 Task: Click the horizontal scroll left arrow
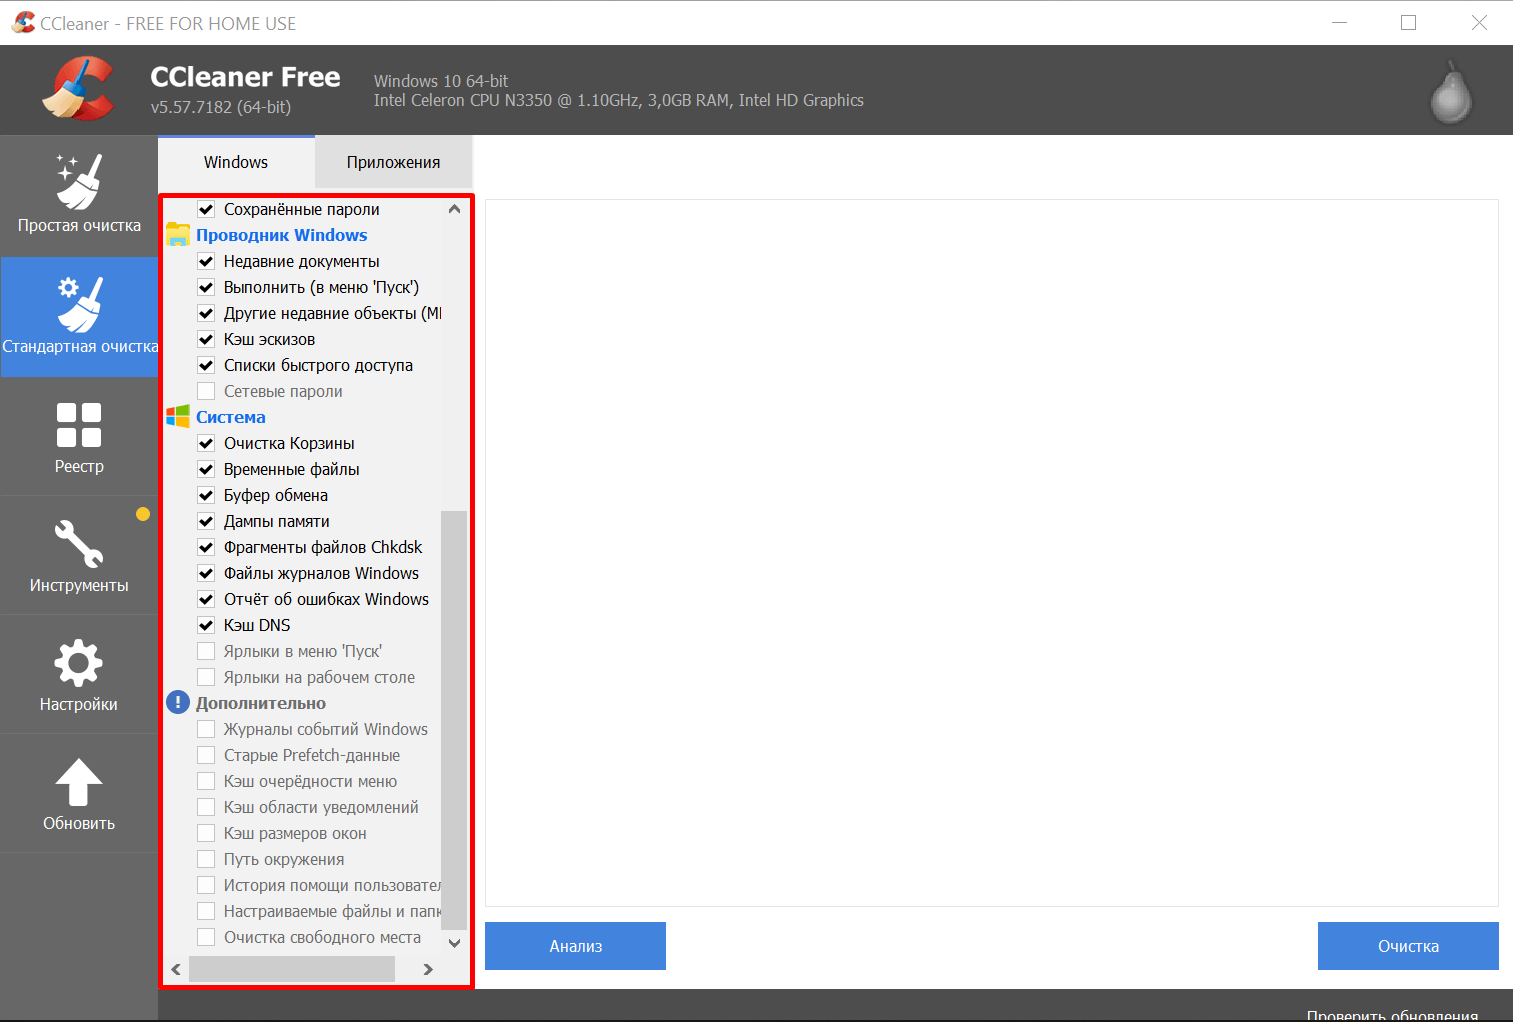click(x=176, y=969)
